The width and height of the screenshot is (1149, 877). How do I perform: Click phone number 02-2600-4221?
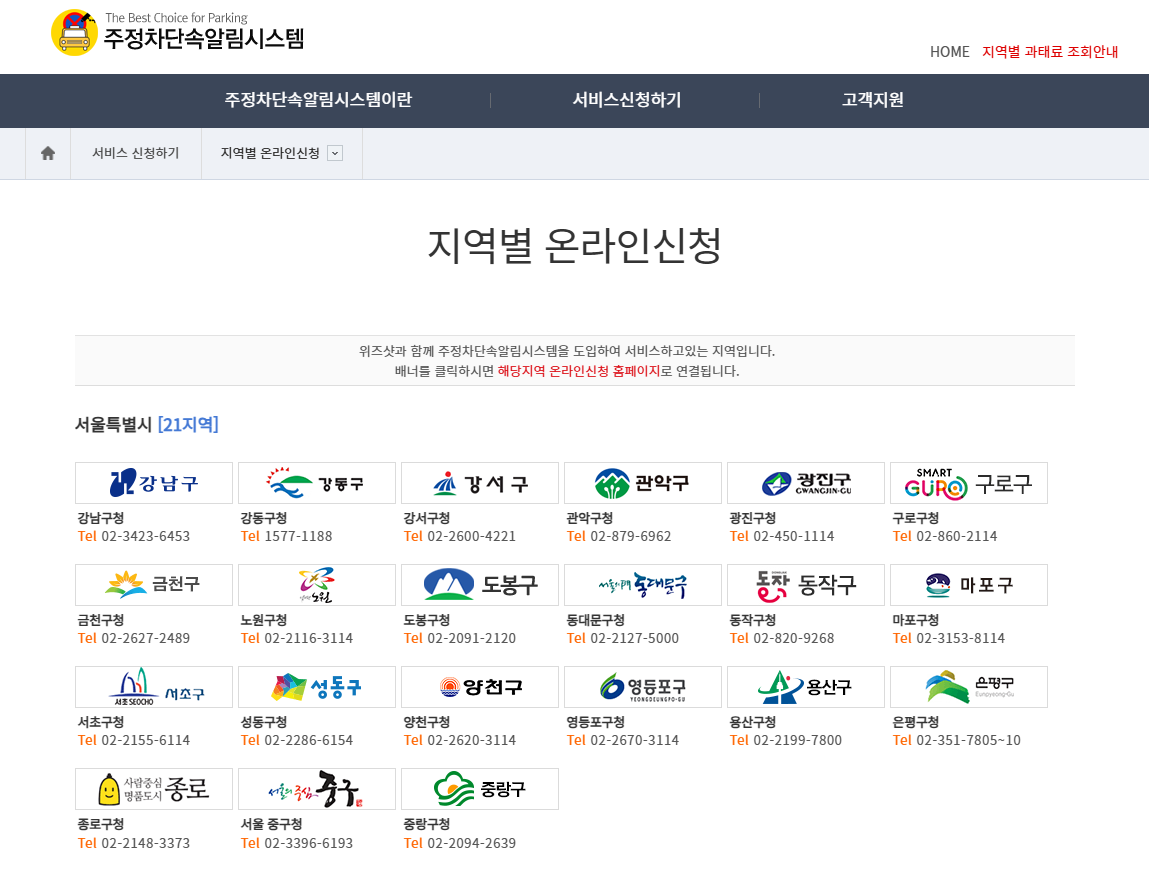click(x=471, y=536)
